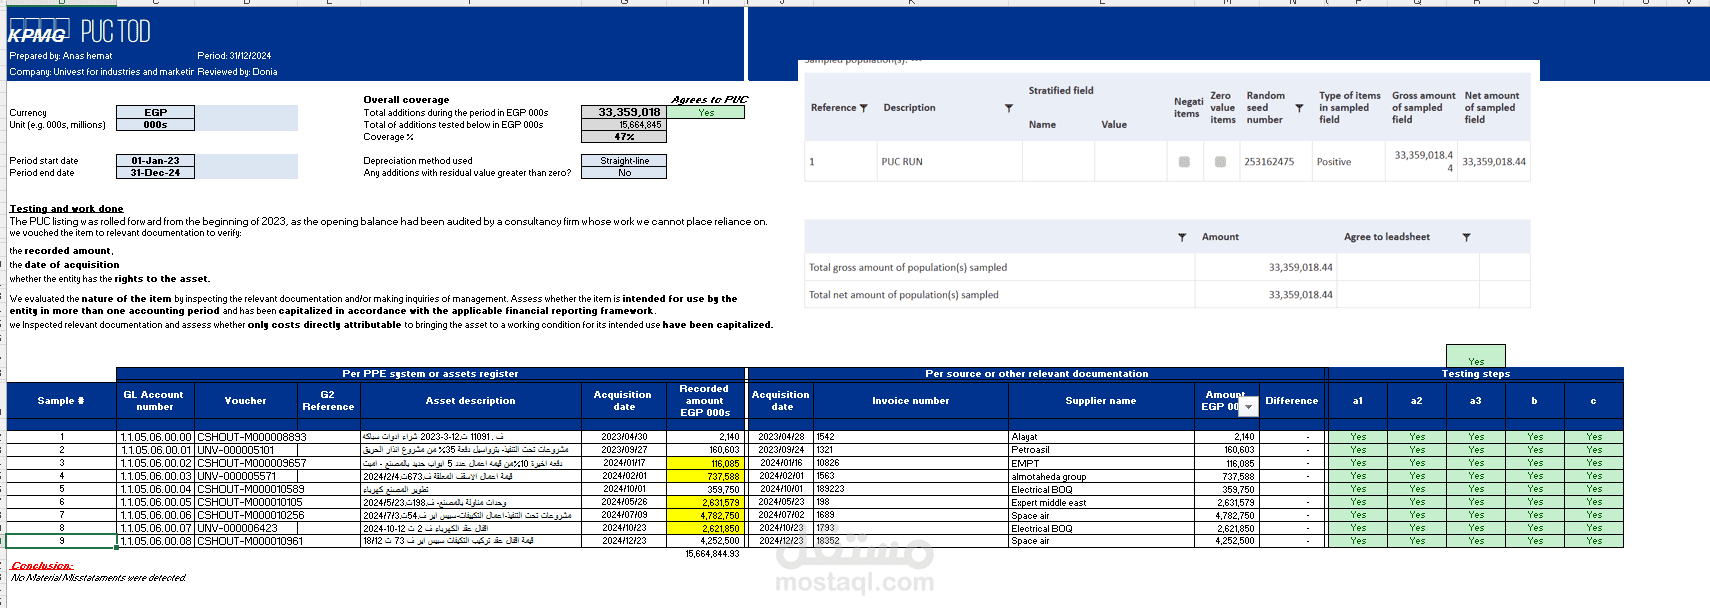Select supplier name EMPT
Viewport: 1710px width, 608px height.
point(1025,463)
